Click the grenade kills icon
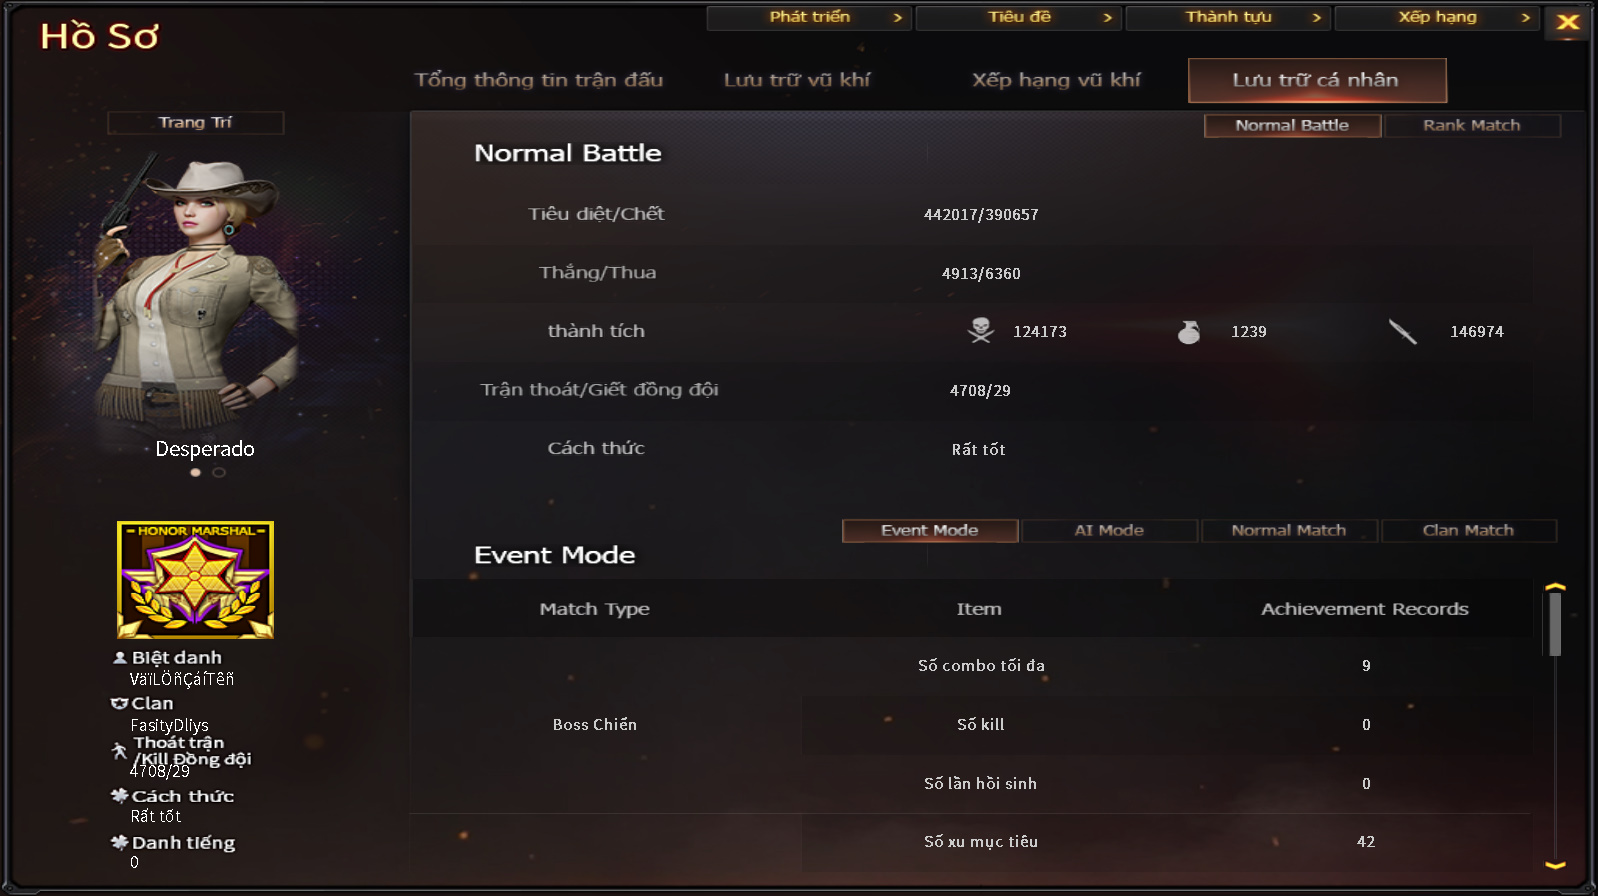 tap(1189, 331)
